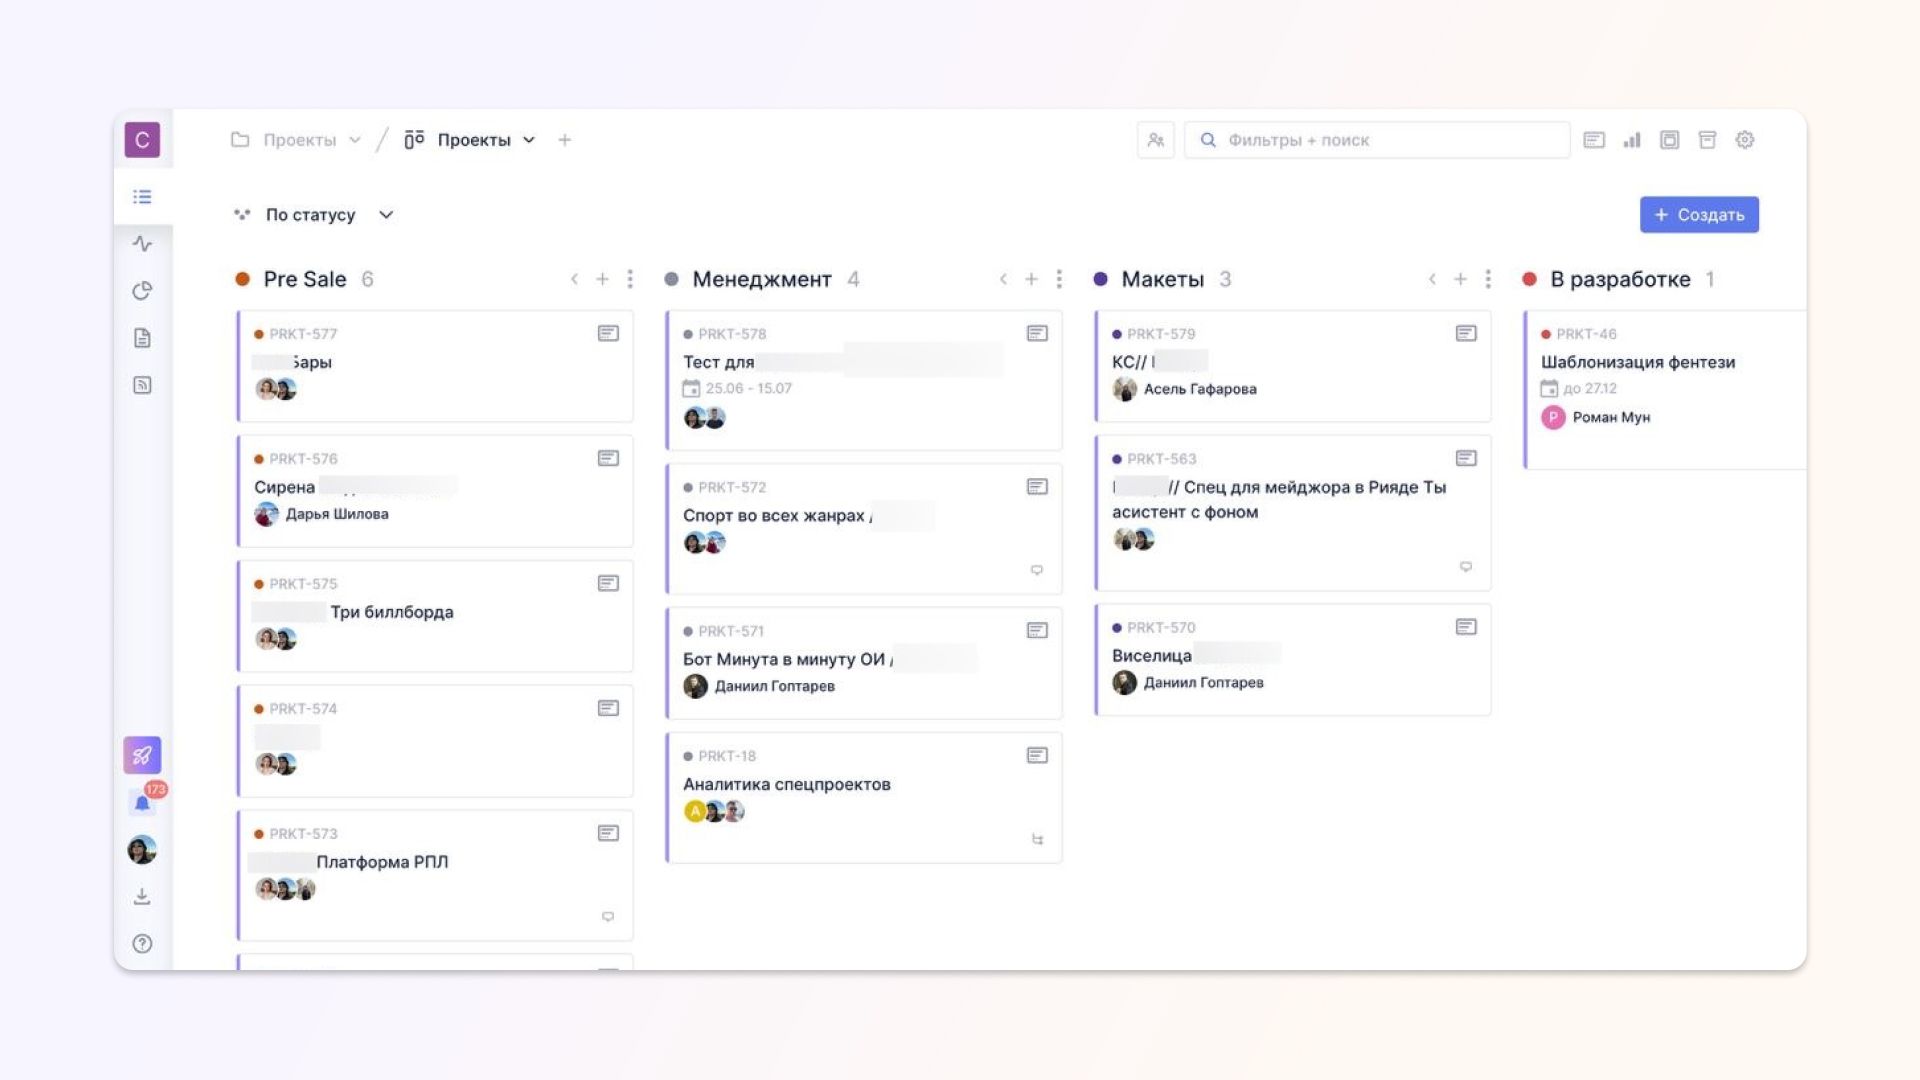Click the archive box icon in the top toolbar
Viewport: 1920px width, 1080px height.
tap(1707, 140)
